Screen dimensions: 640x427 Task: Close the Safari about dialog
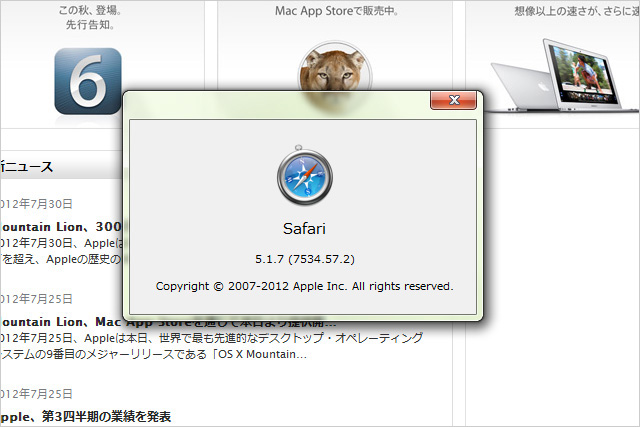coord(453,100)
